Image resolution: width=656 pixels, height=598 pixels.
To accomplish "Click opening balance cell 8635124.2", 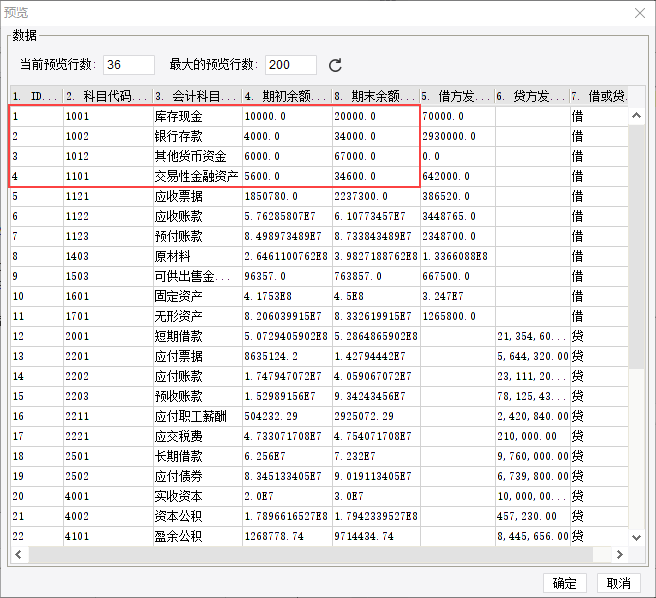I will coord(287,357).
